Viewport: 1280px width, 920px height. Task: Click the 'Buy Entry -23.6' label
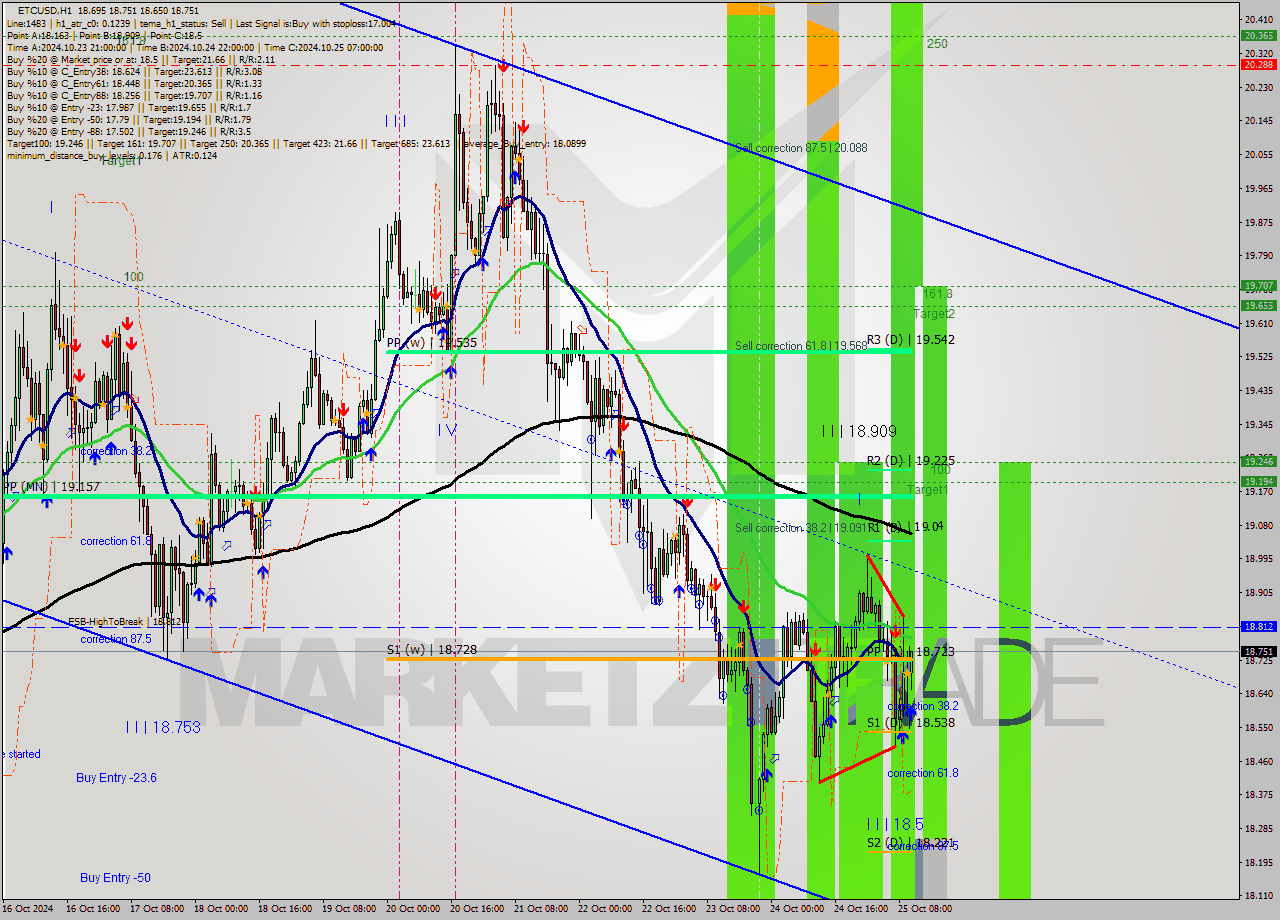coord(116,778)
